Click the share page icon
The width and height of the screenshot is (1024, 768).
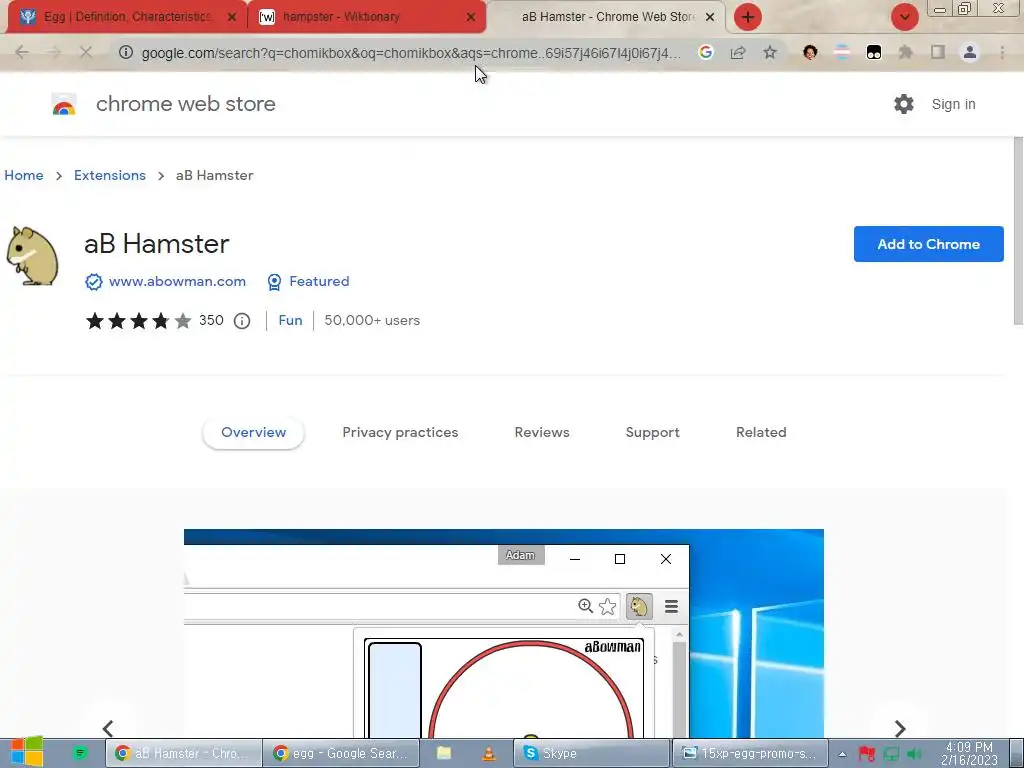(738, 52)
